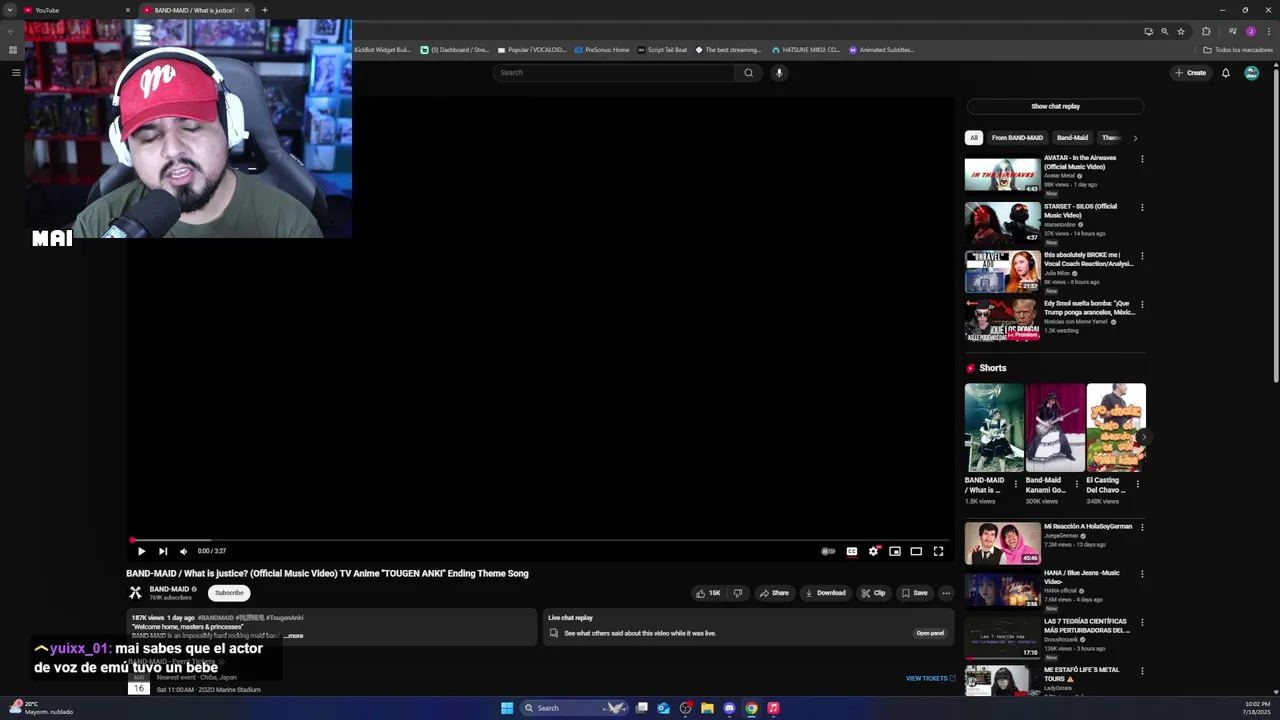Open options for Mi Reacción A HolaSoyGerman

(x=1142, y=527)
